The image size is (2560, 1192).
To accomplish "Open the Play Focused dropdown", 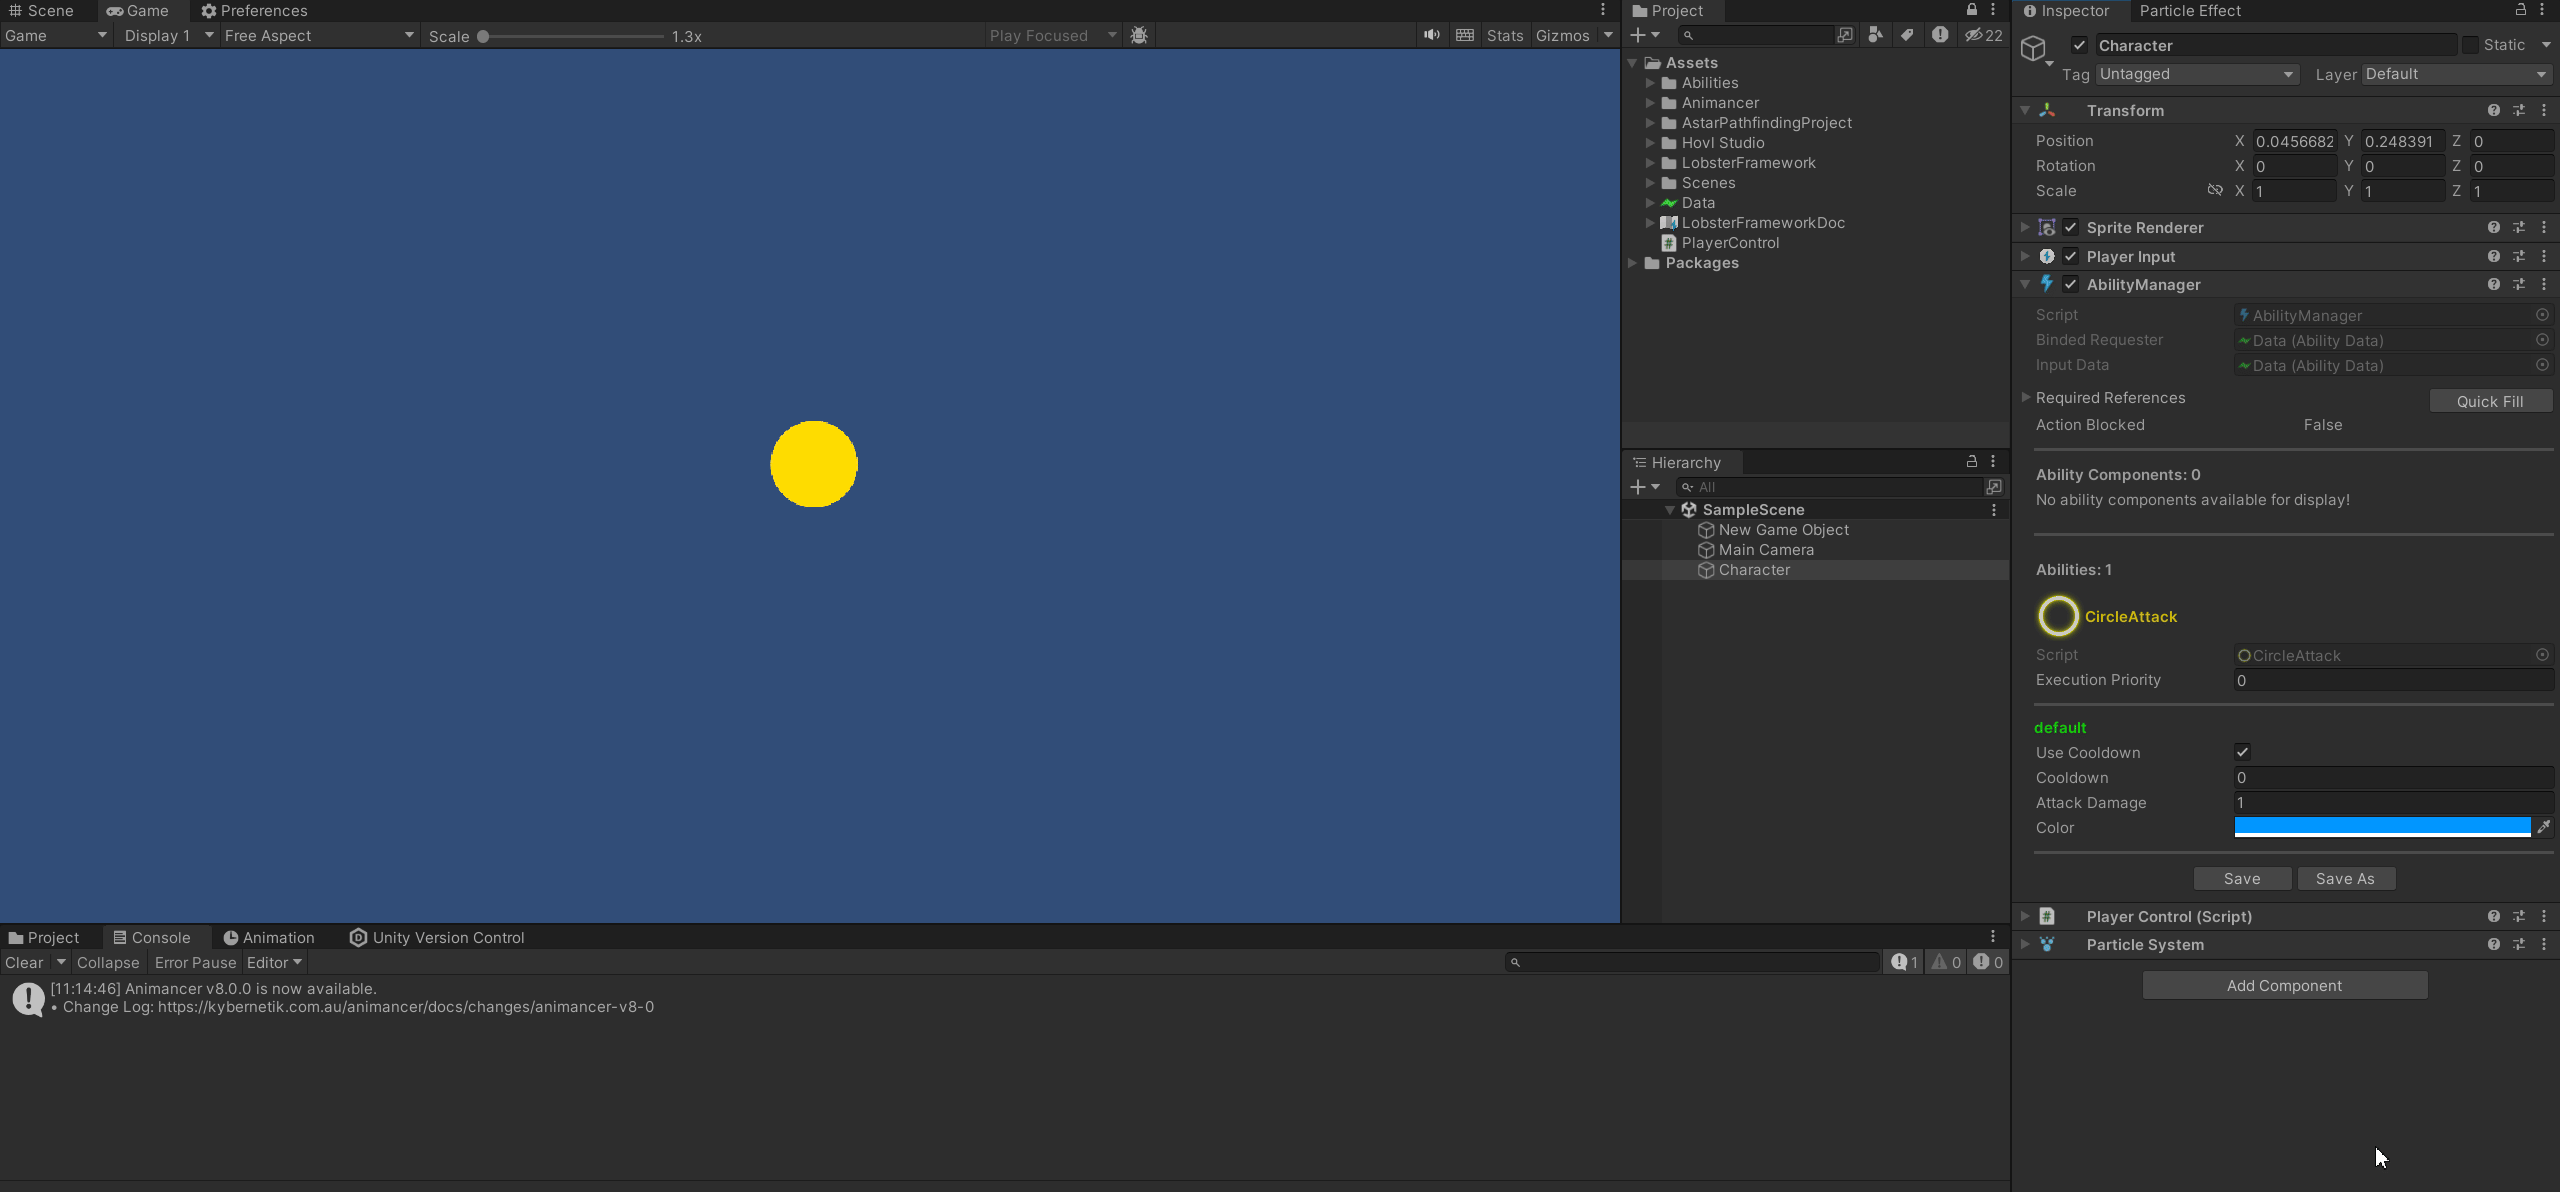I will pyautogui.click(x=1052, y=35).
